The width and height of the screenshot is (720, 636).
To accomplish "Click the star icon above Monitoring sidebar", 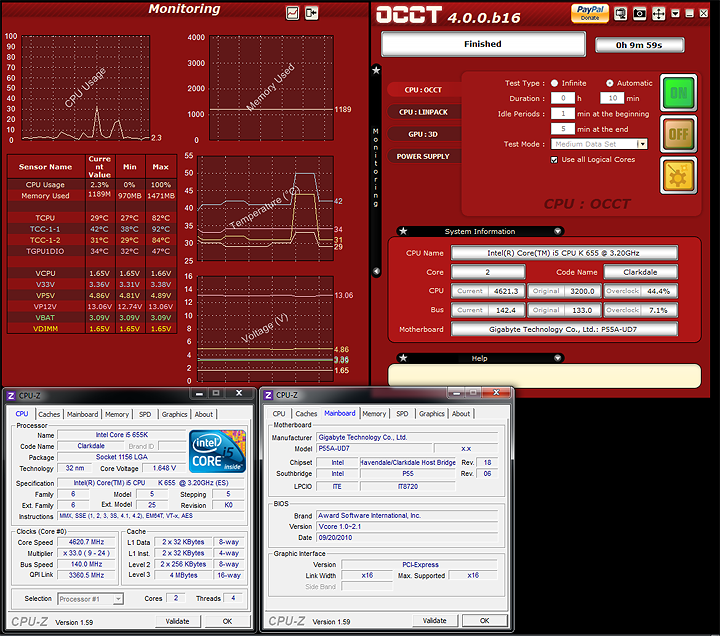I will 376,70.
